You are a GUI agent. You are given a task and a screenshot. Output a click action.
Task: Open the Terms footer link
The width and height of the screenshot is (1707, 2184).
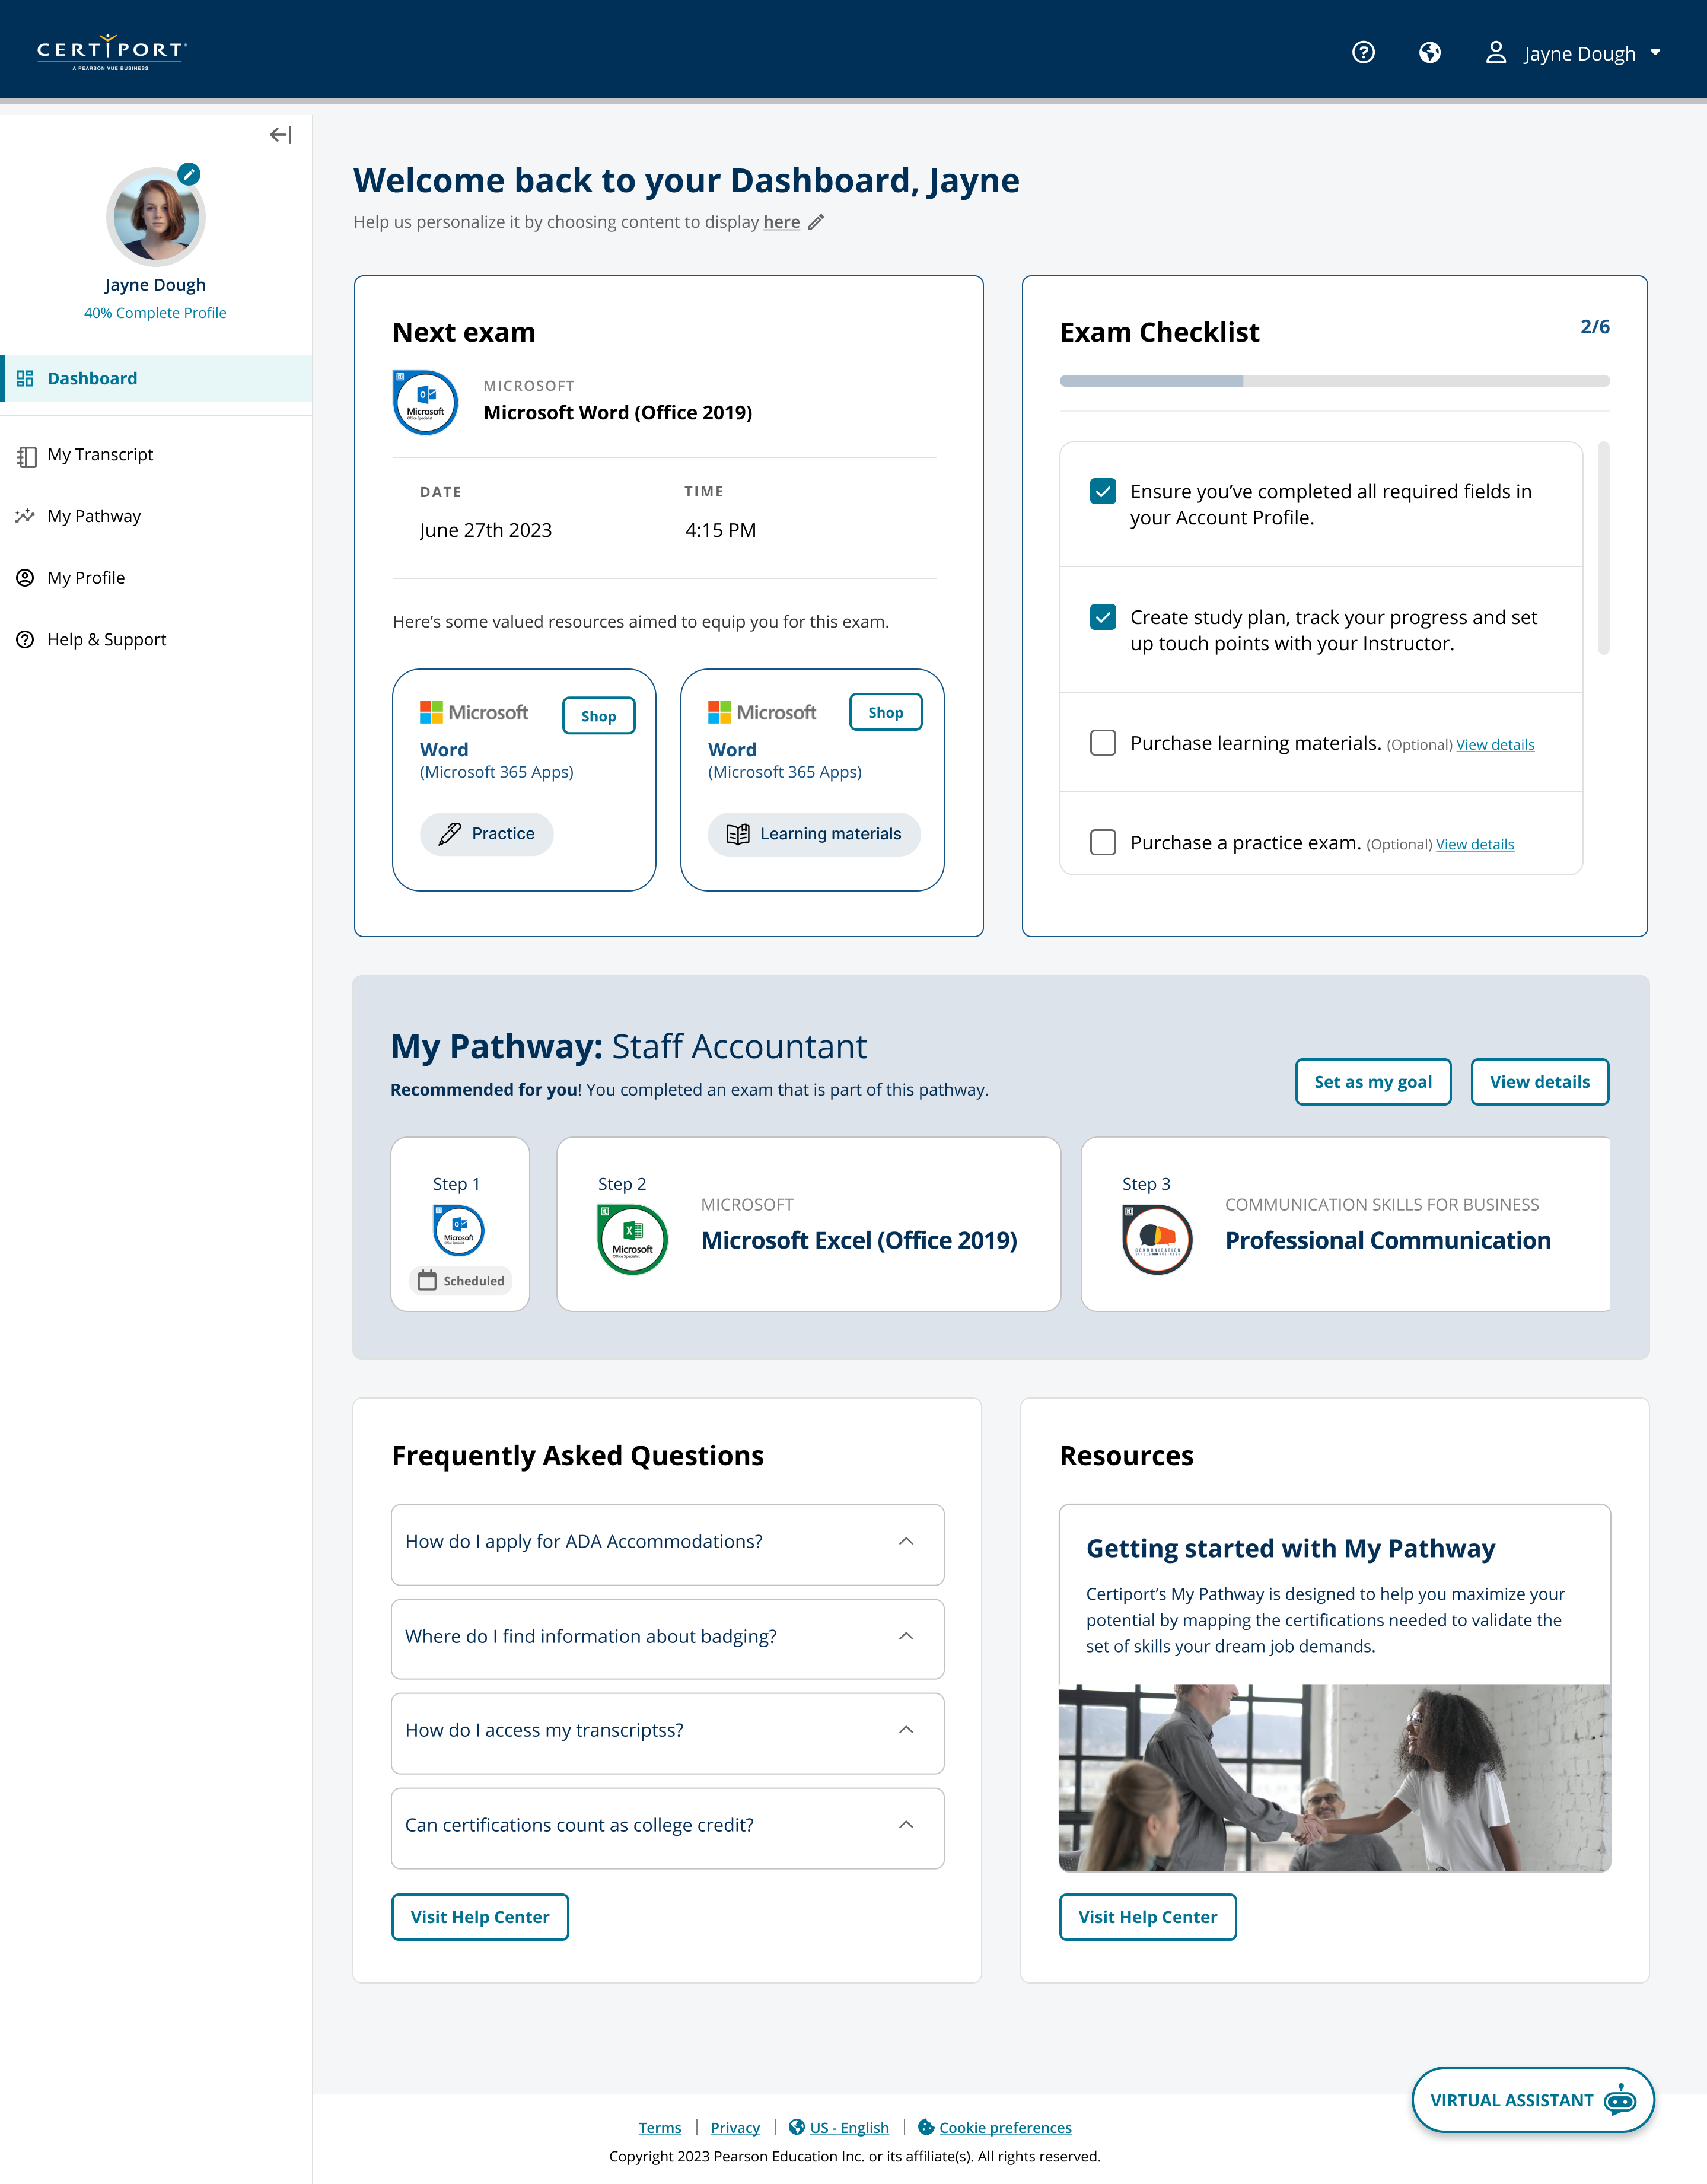(x=660, y=2128)
